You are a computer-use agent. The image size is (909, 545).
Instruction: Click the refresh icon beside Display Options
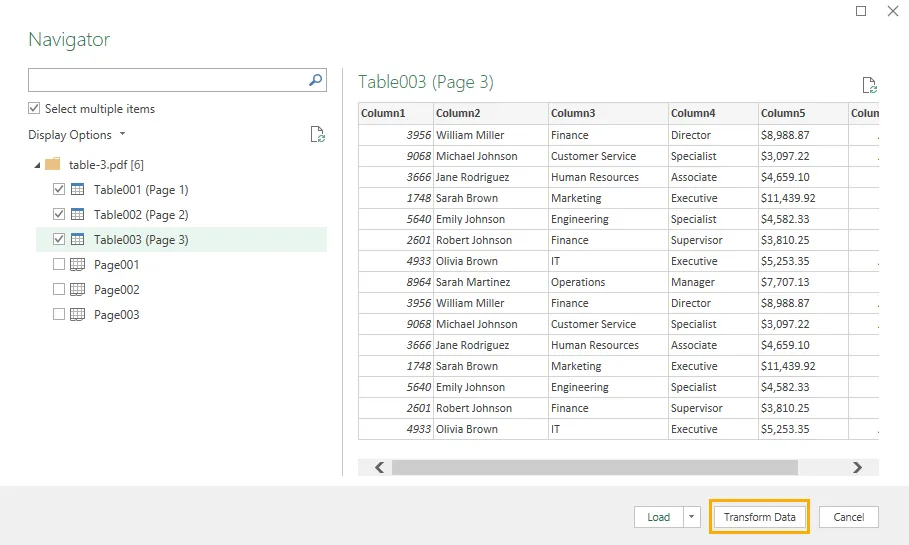tap(317, 135)
